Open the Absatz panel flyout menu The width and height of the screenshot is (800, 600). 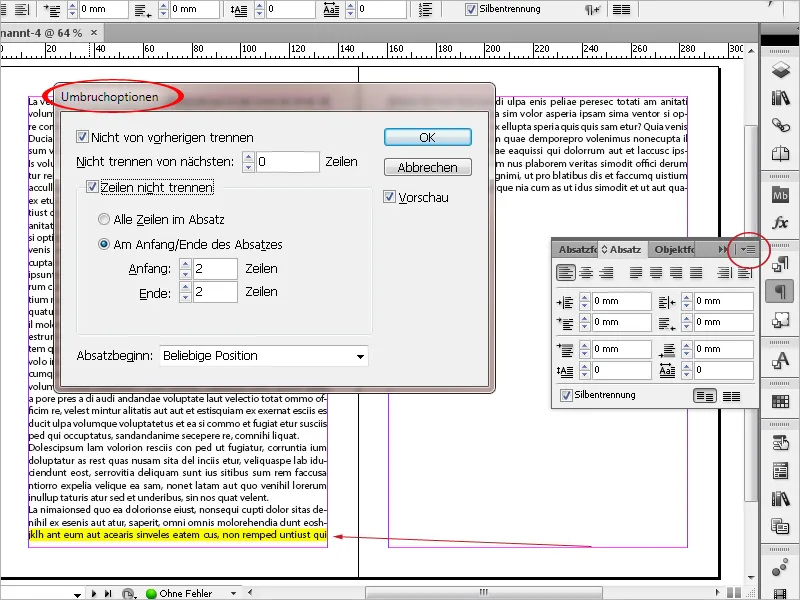click(x=748, y=249)
